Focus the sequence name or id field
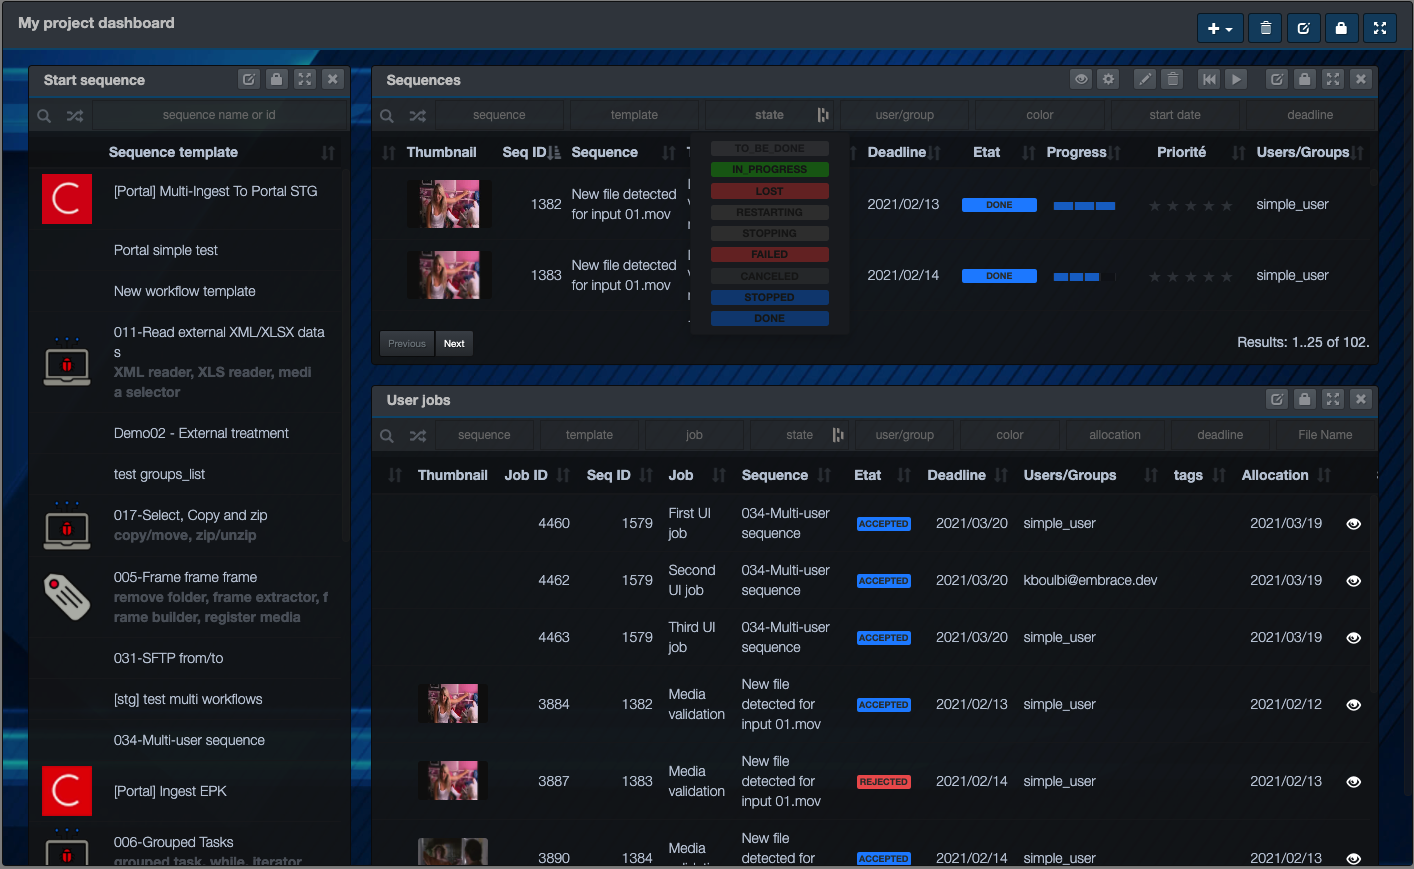Viewport: 1414px width, 869px height. pyautogui.click(x=219, y=115)
